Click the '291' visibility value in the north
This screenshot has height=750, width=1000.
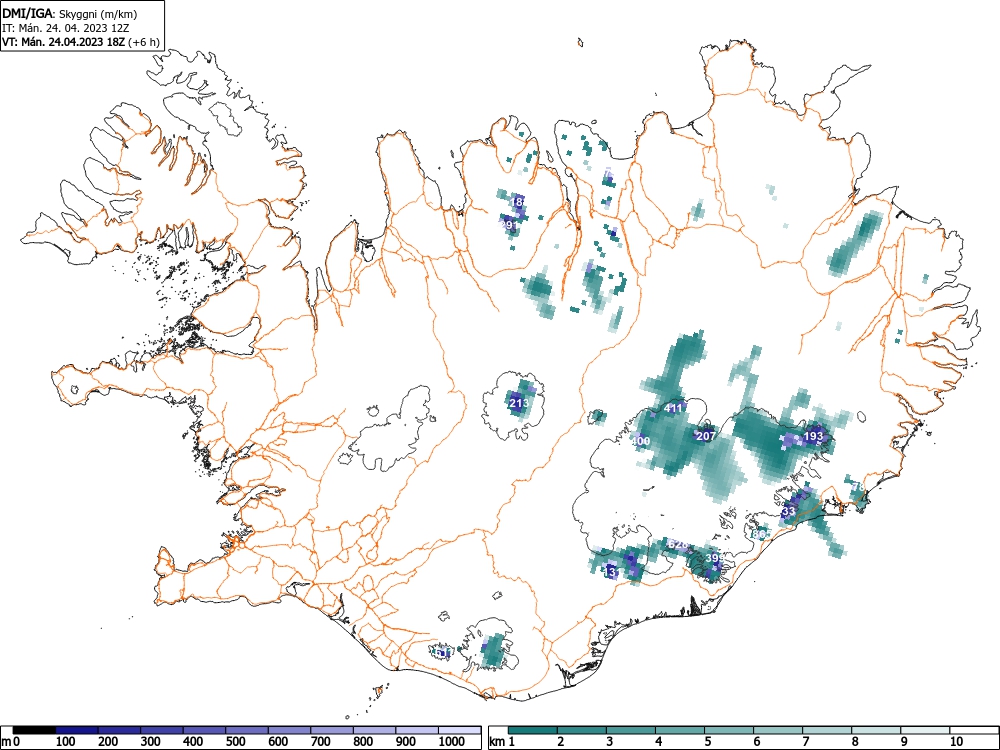(x=510, y=225)
